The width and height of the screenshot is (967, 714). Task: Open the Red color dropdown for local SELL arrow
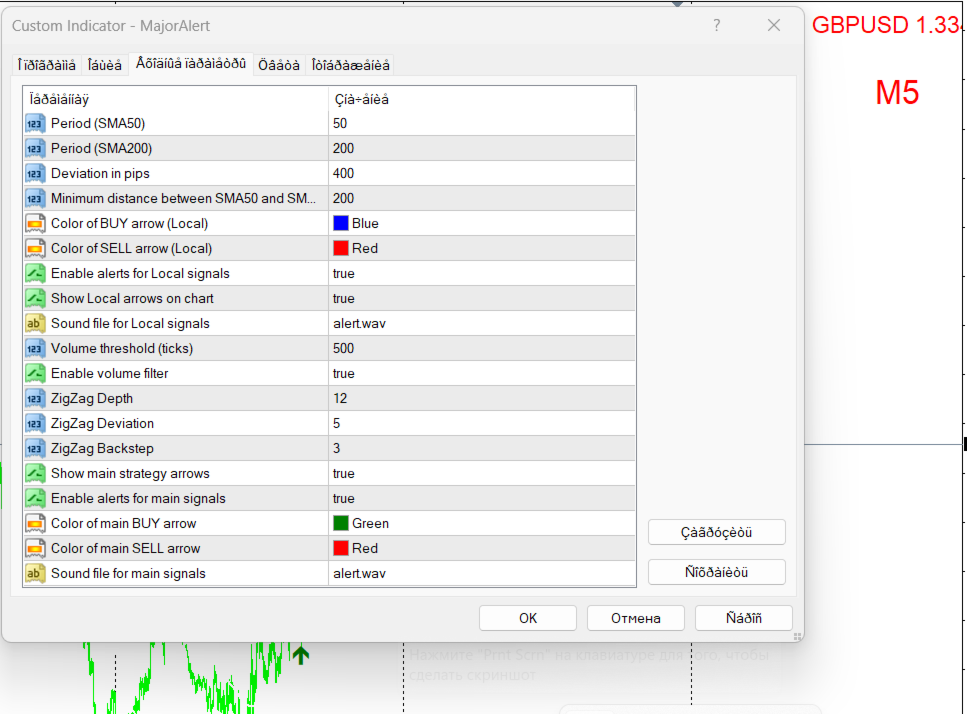click(x=482, y=248)
